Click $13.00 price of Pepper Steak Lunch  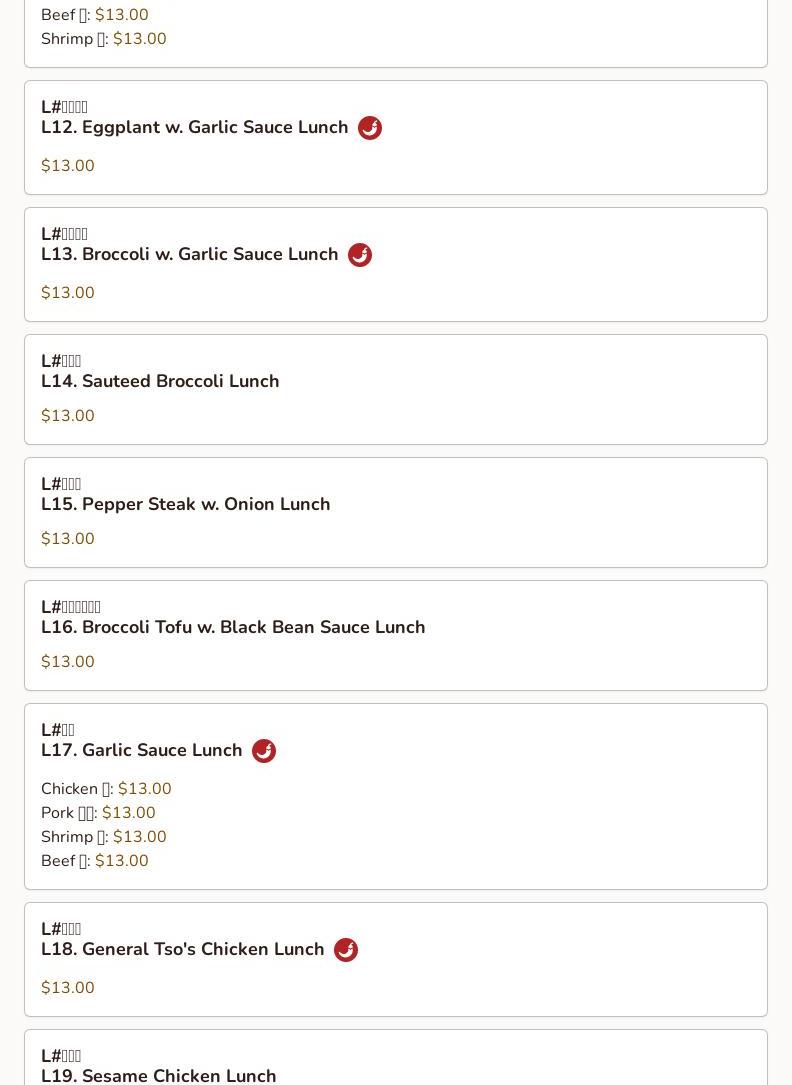tap(68, 538)
